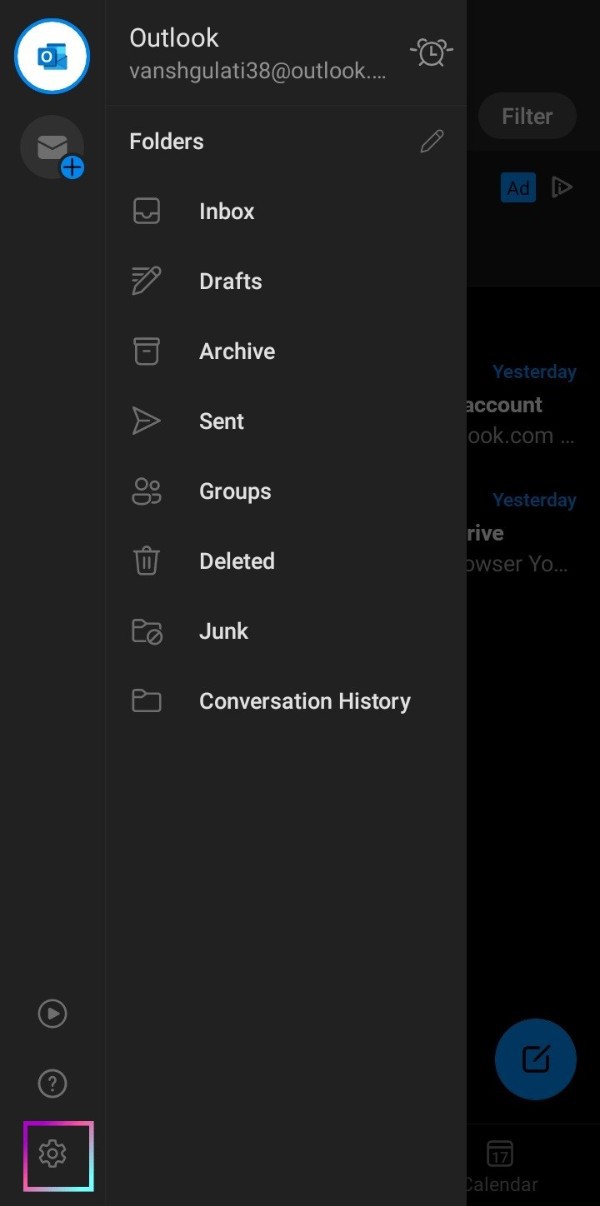Tap the vanshgulati38@outlook email address
The image size is (600, 1206).
click(257, 72)
